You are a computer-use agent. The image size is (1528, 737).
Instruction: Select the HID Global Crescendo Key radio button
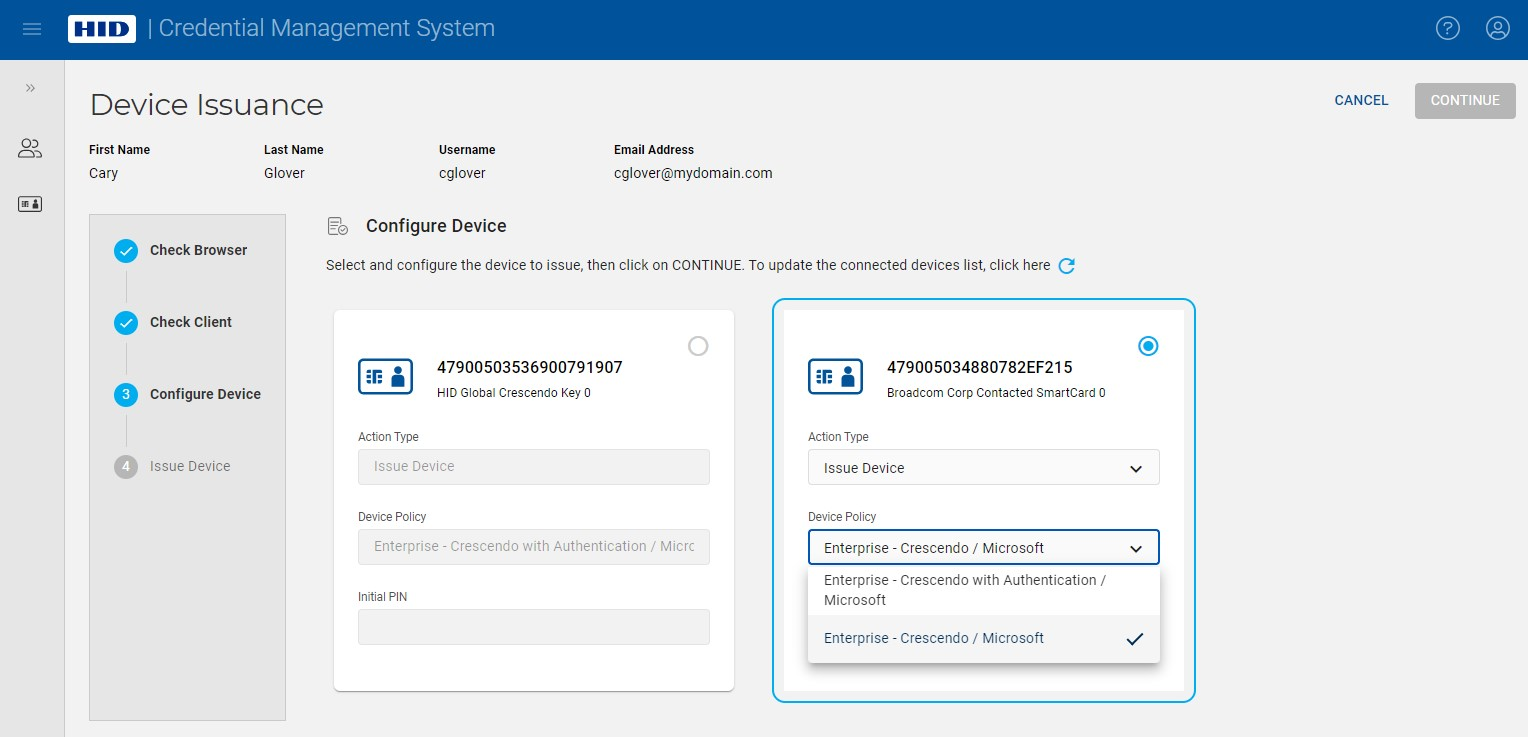[698, 346]
